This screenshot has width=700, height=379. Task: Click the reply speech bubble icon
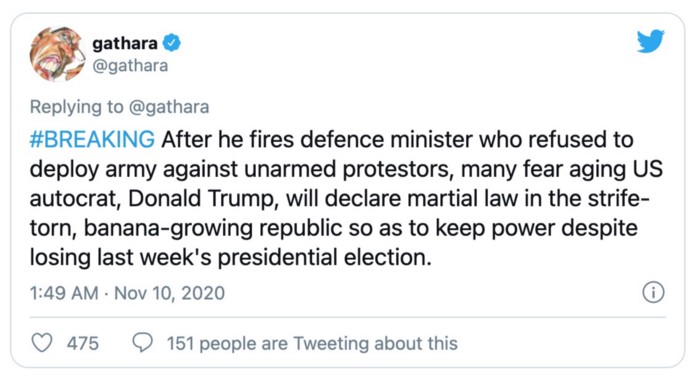143,343
